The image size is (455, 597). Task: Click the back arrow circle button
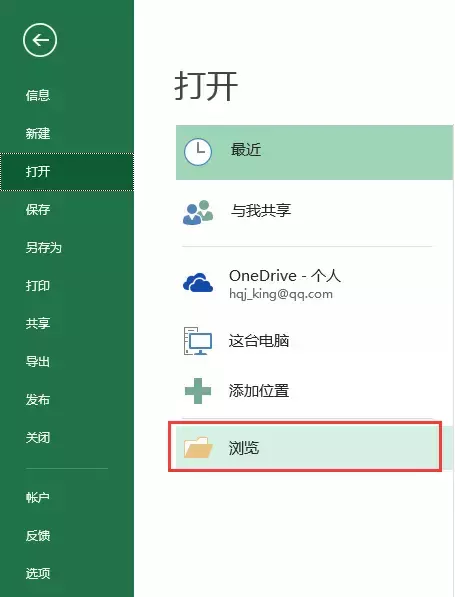tap(40, 40)
